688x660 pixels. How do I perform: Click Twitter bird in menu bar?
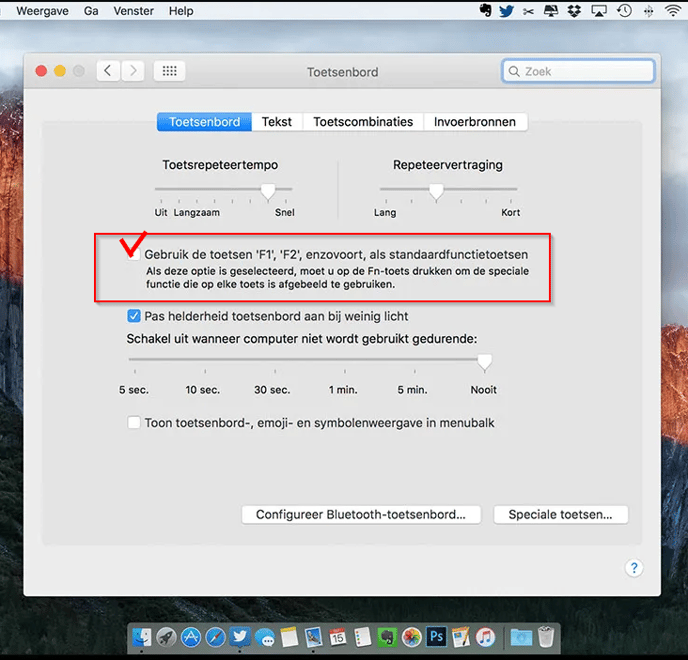click(x=506, y=11)
